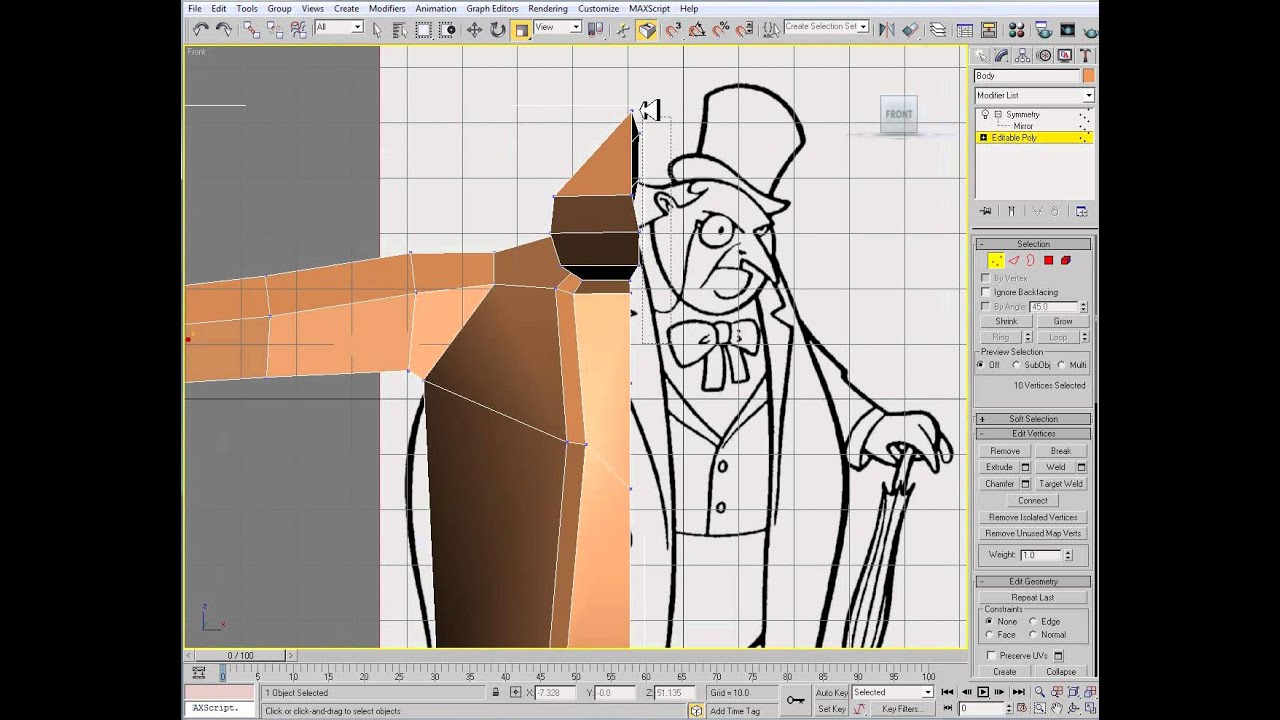Image resolution: width=1280 pixels, height=720 pixels.
Task: Select Vertex sub-object level icon
Action: tap(996, 260)
